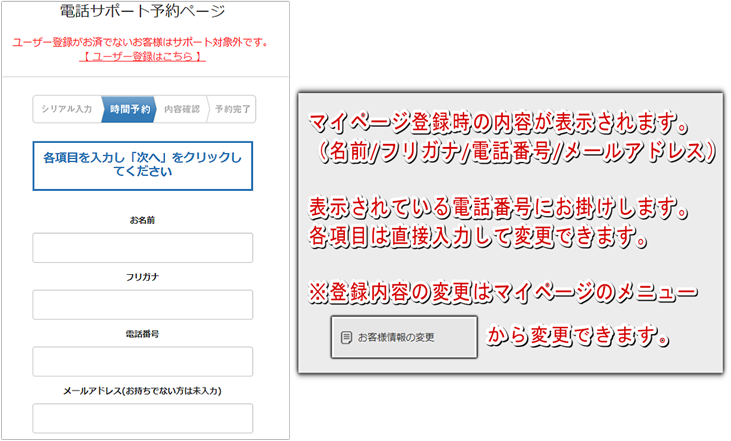Select the 時間予約 step tab

point(129,109)
